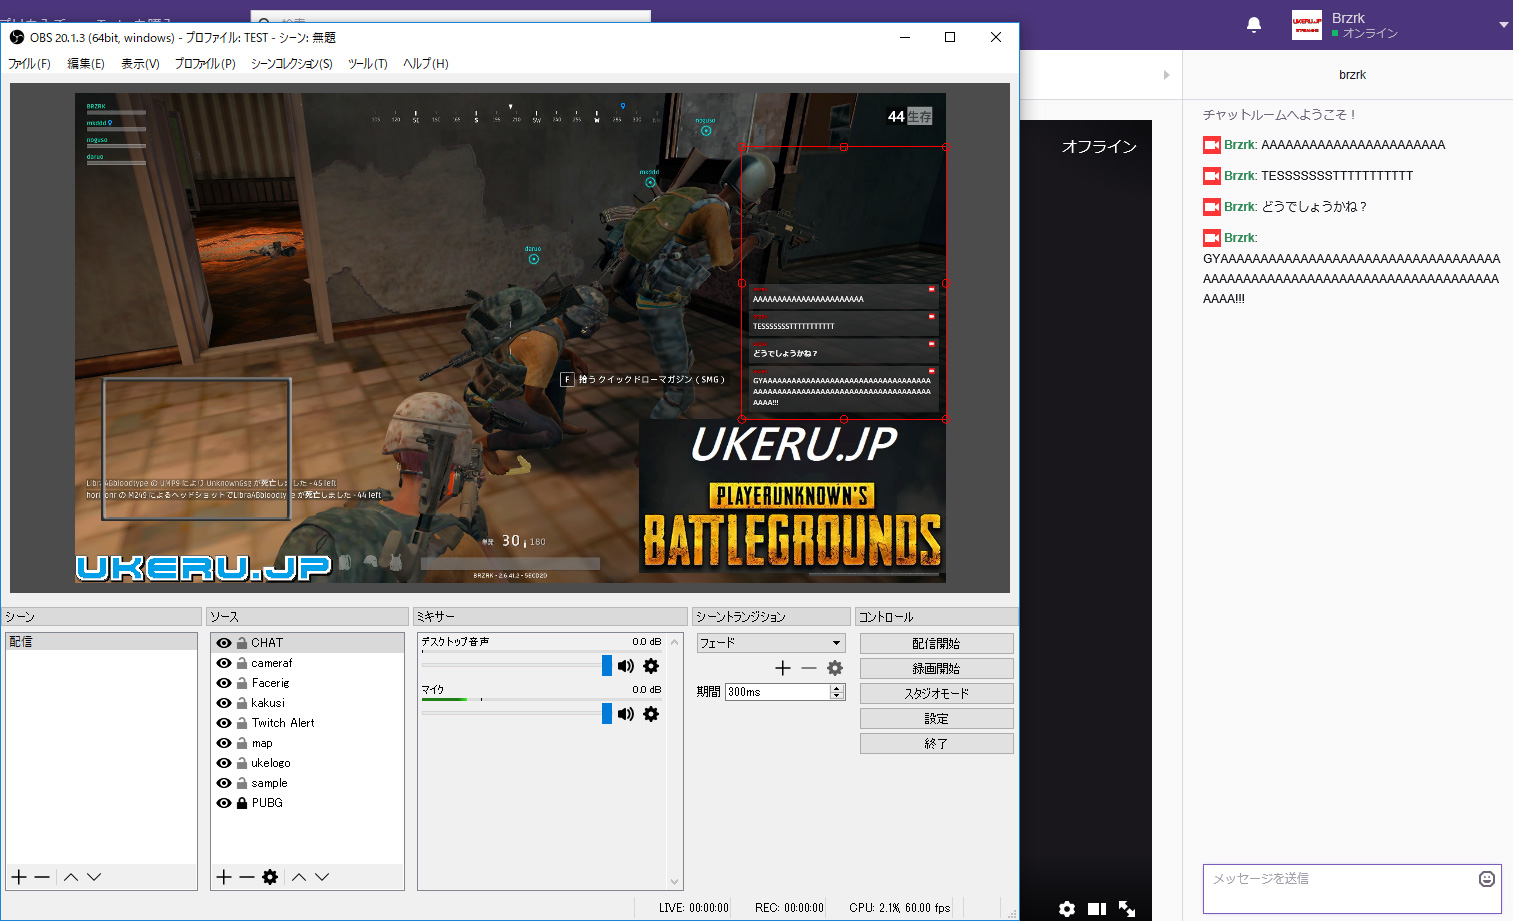This screenshot has height=921, width=1513.
Task: Click the 録画開始 start recording button
Action: (x=936, y=669)
